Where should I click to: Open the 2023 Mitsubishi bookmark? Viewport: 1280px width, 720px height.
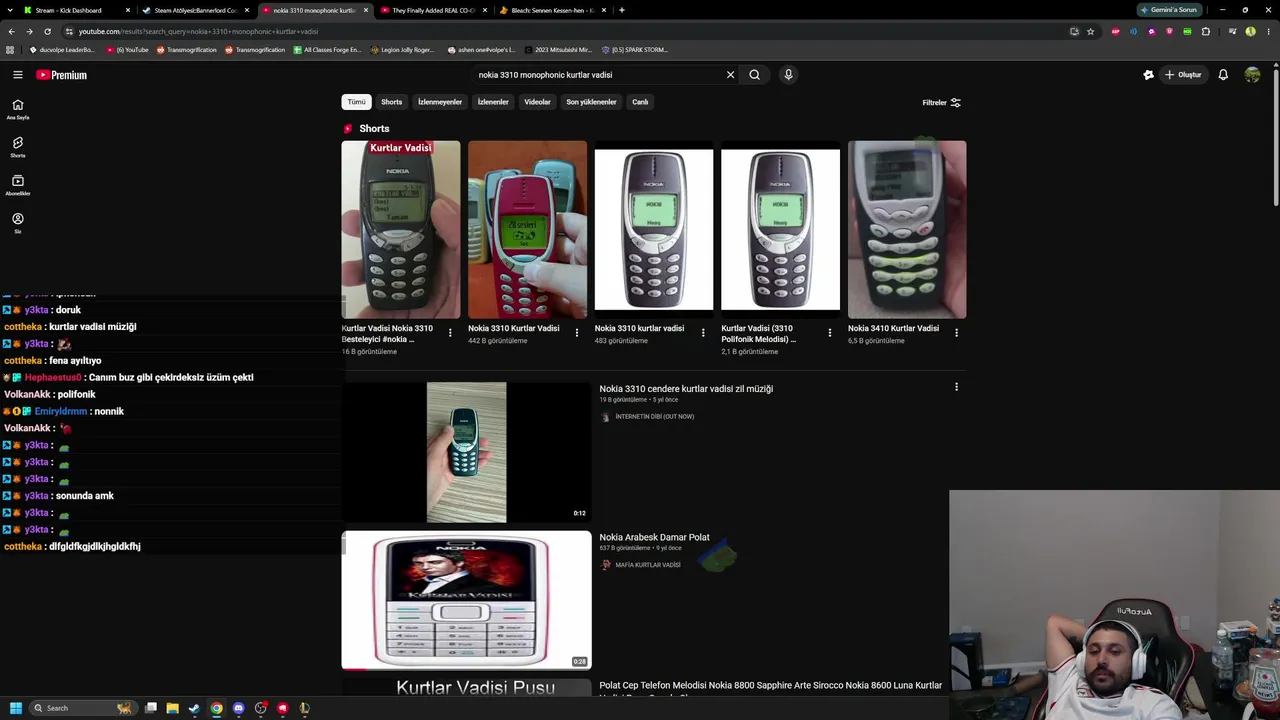[x=558, y=50]
